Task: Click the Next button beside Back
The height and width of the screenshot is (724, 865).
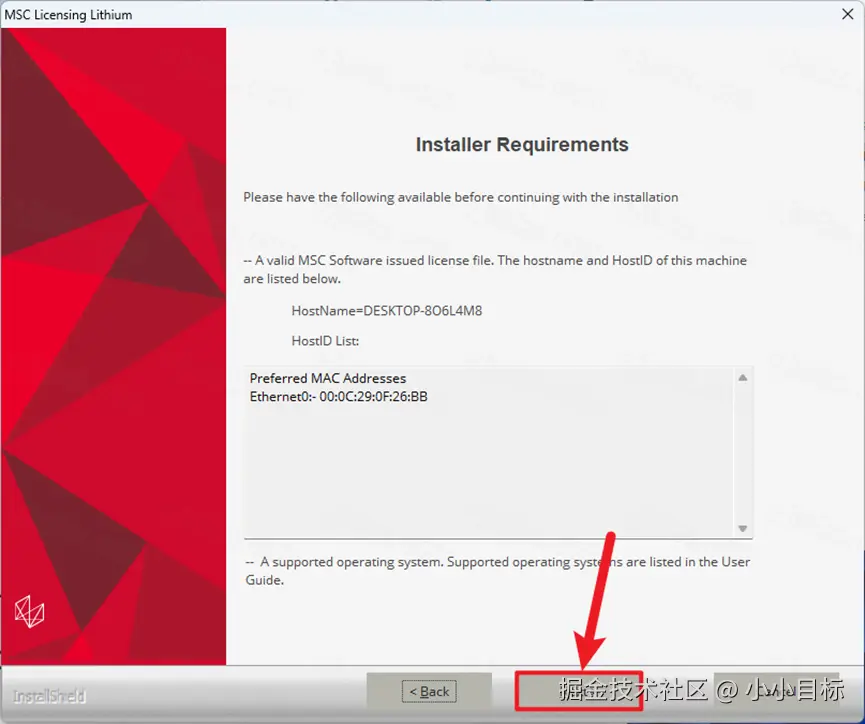Action: [579, 690]
